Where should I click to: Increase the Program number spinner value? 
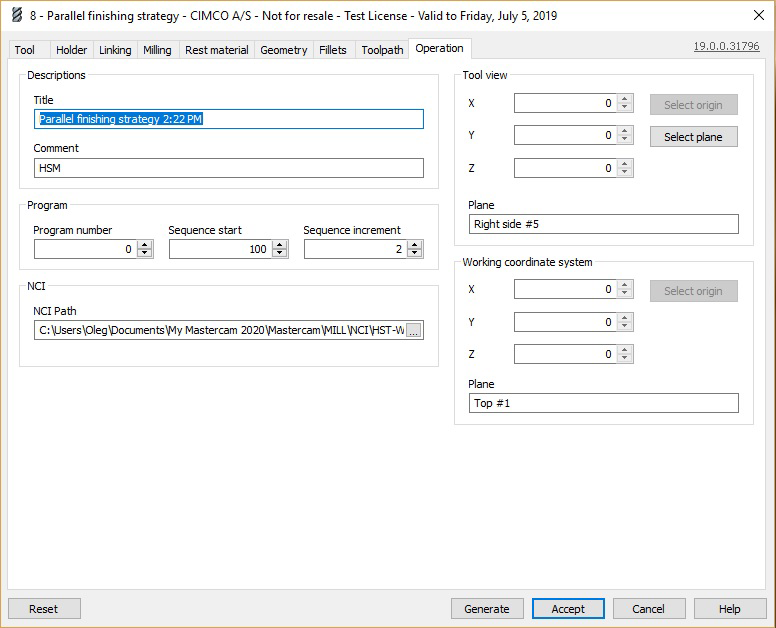coord(145,245)
